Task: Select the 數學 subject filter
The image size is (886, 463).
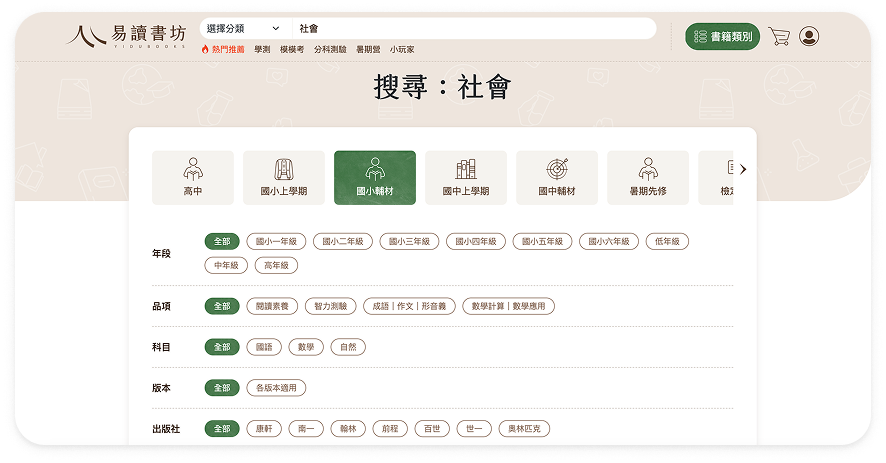Action: tap(306, 347)
